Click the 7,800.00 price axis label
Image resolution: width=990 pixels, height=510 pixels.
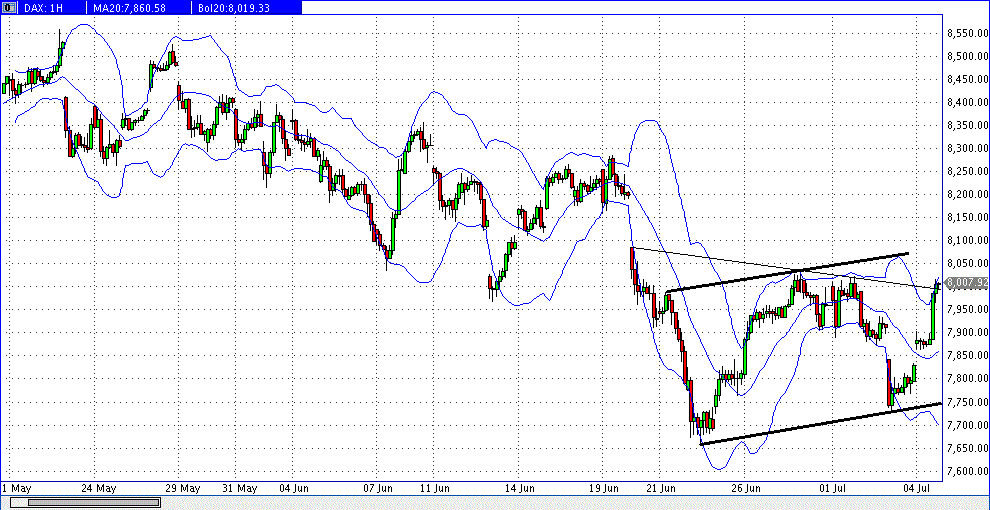click(x=968, y=378)
